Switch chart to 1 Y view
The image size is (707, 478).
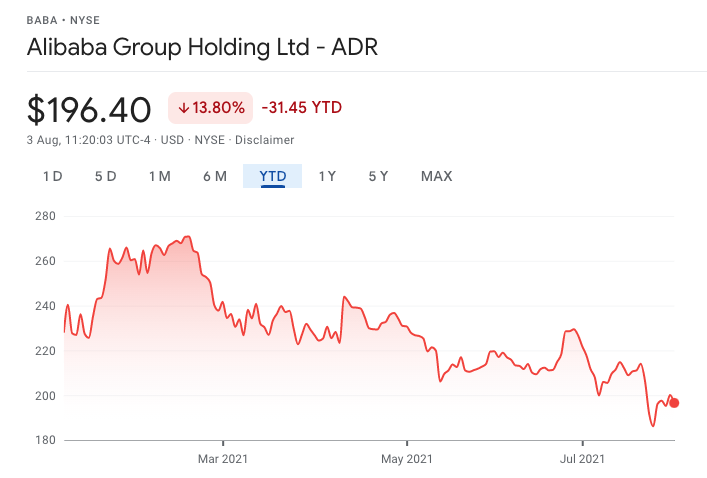pyautogui.click(x=327, y=177)
